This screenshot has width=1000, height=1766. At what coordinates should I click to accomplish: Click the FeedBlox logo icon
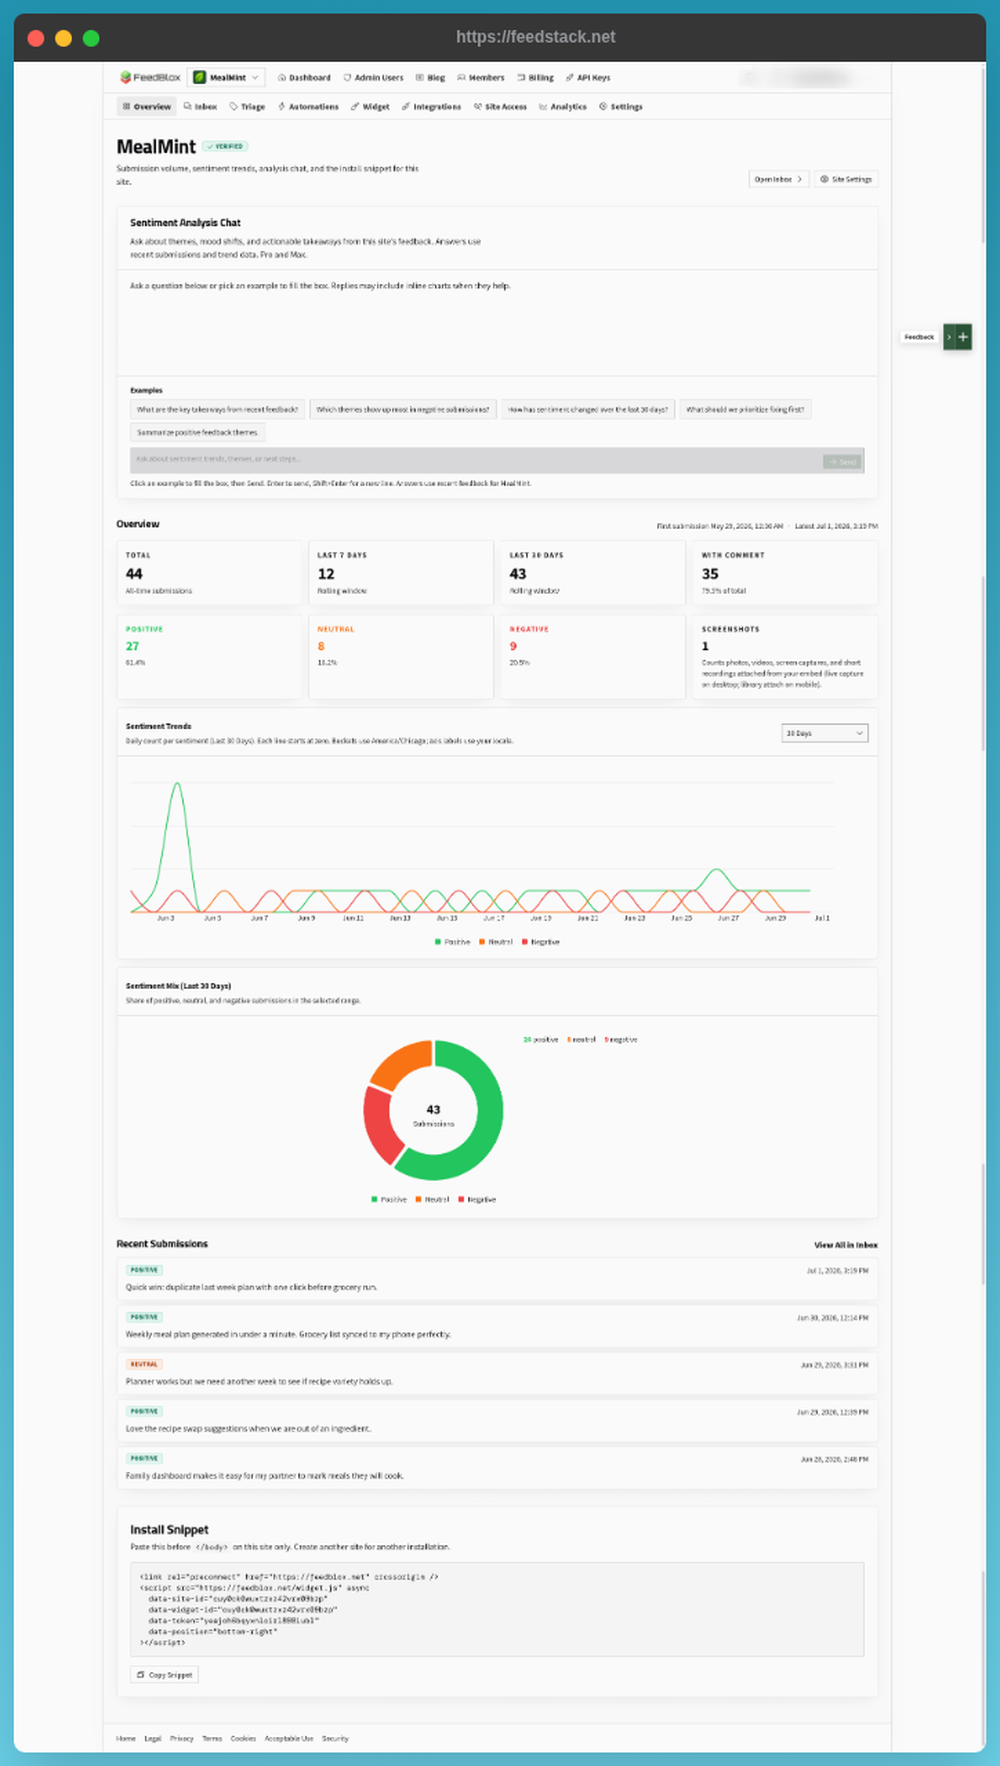tap(125, 77)
